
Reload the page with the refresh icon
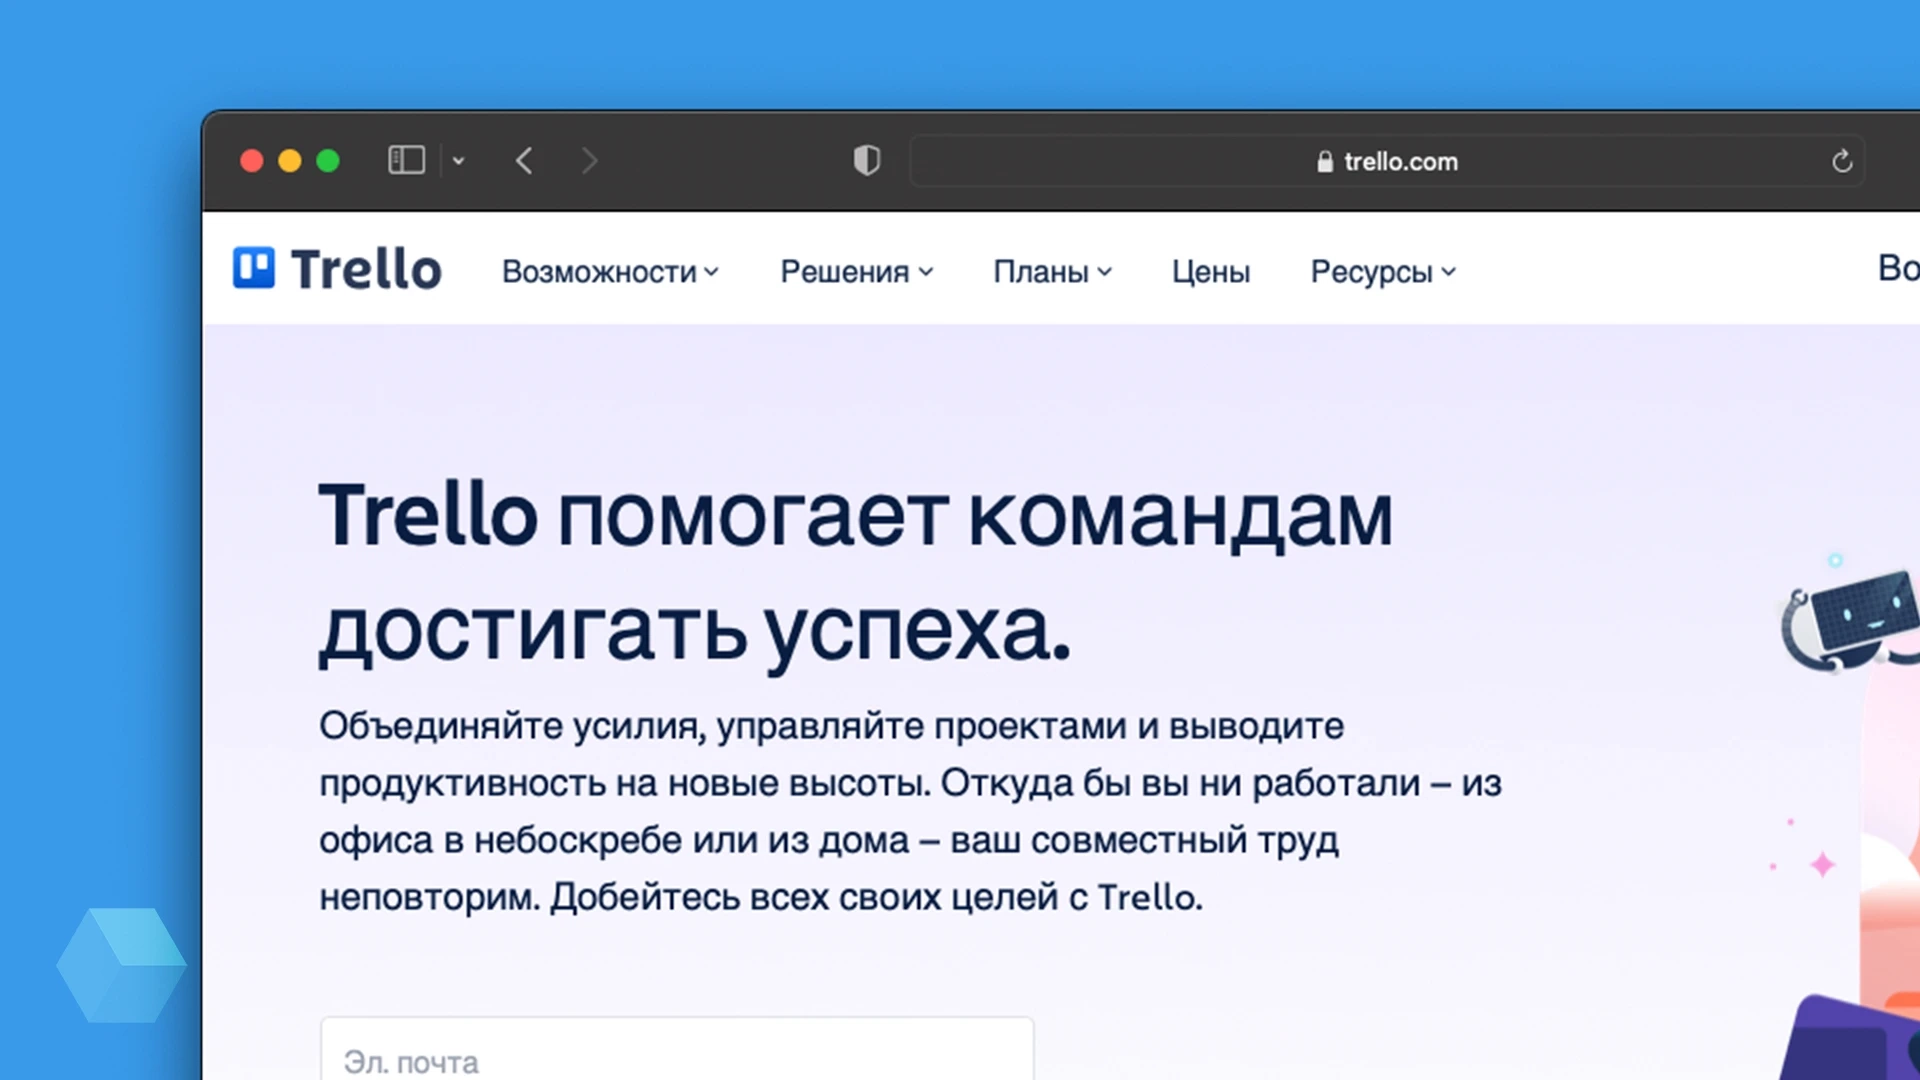pyautogui.click(x=1842, y=161)
